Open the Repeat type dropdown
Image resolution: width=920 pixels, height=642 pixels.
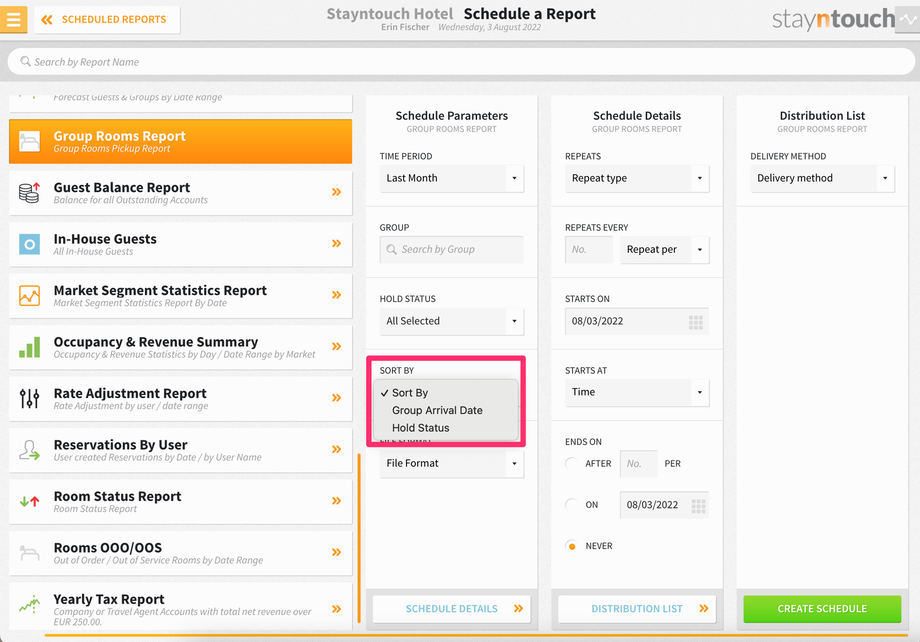637,178
